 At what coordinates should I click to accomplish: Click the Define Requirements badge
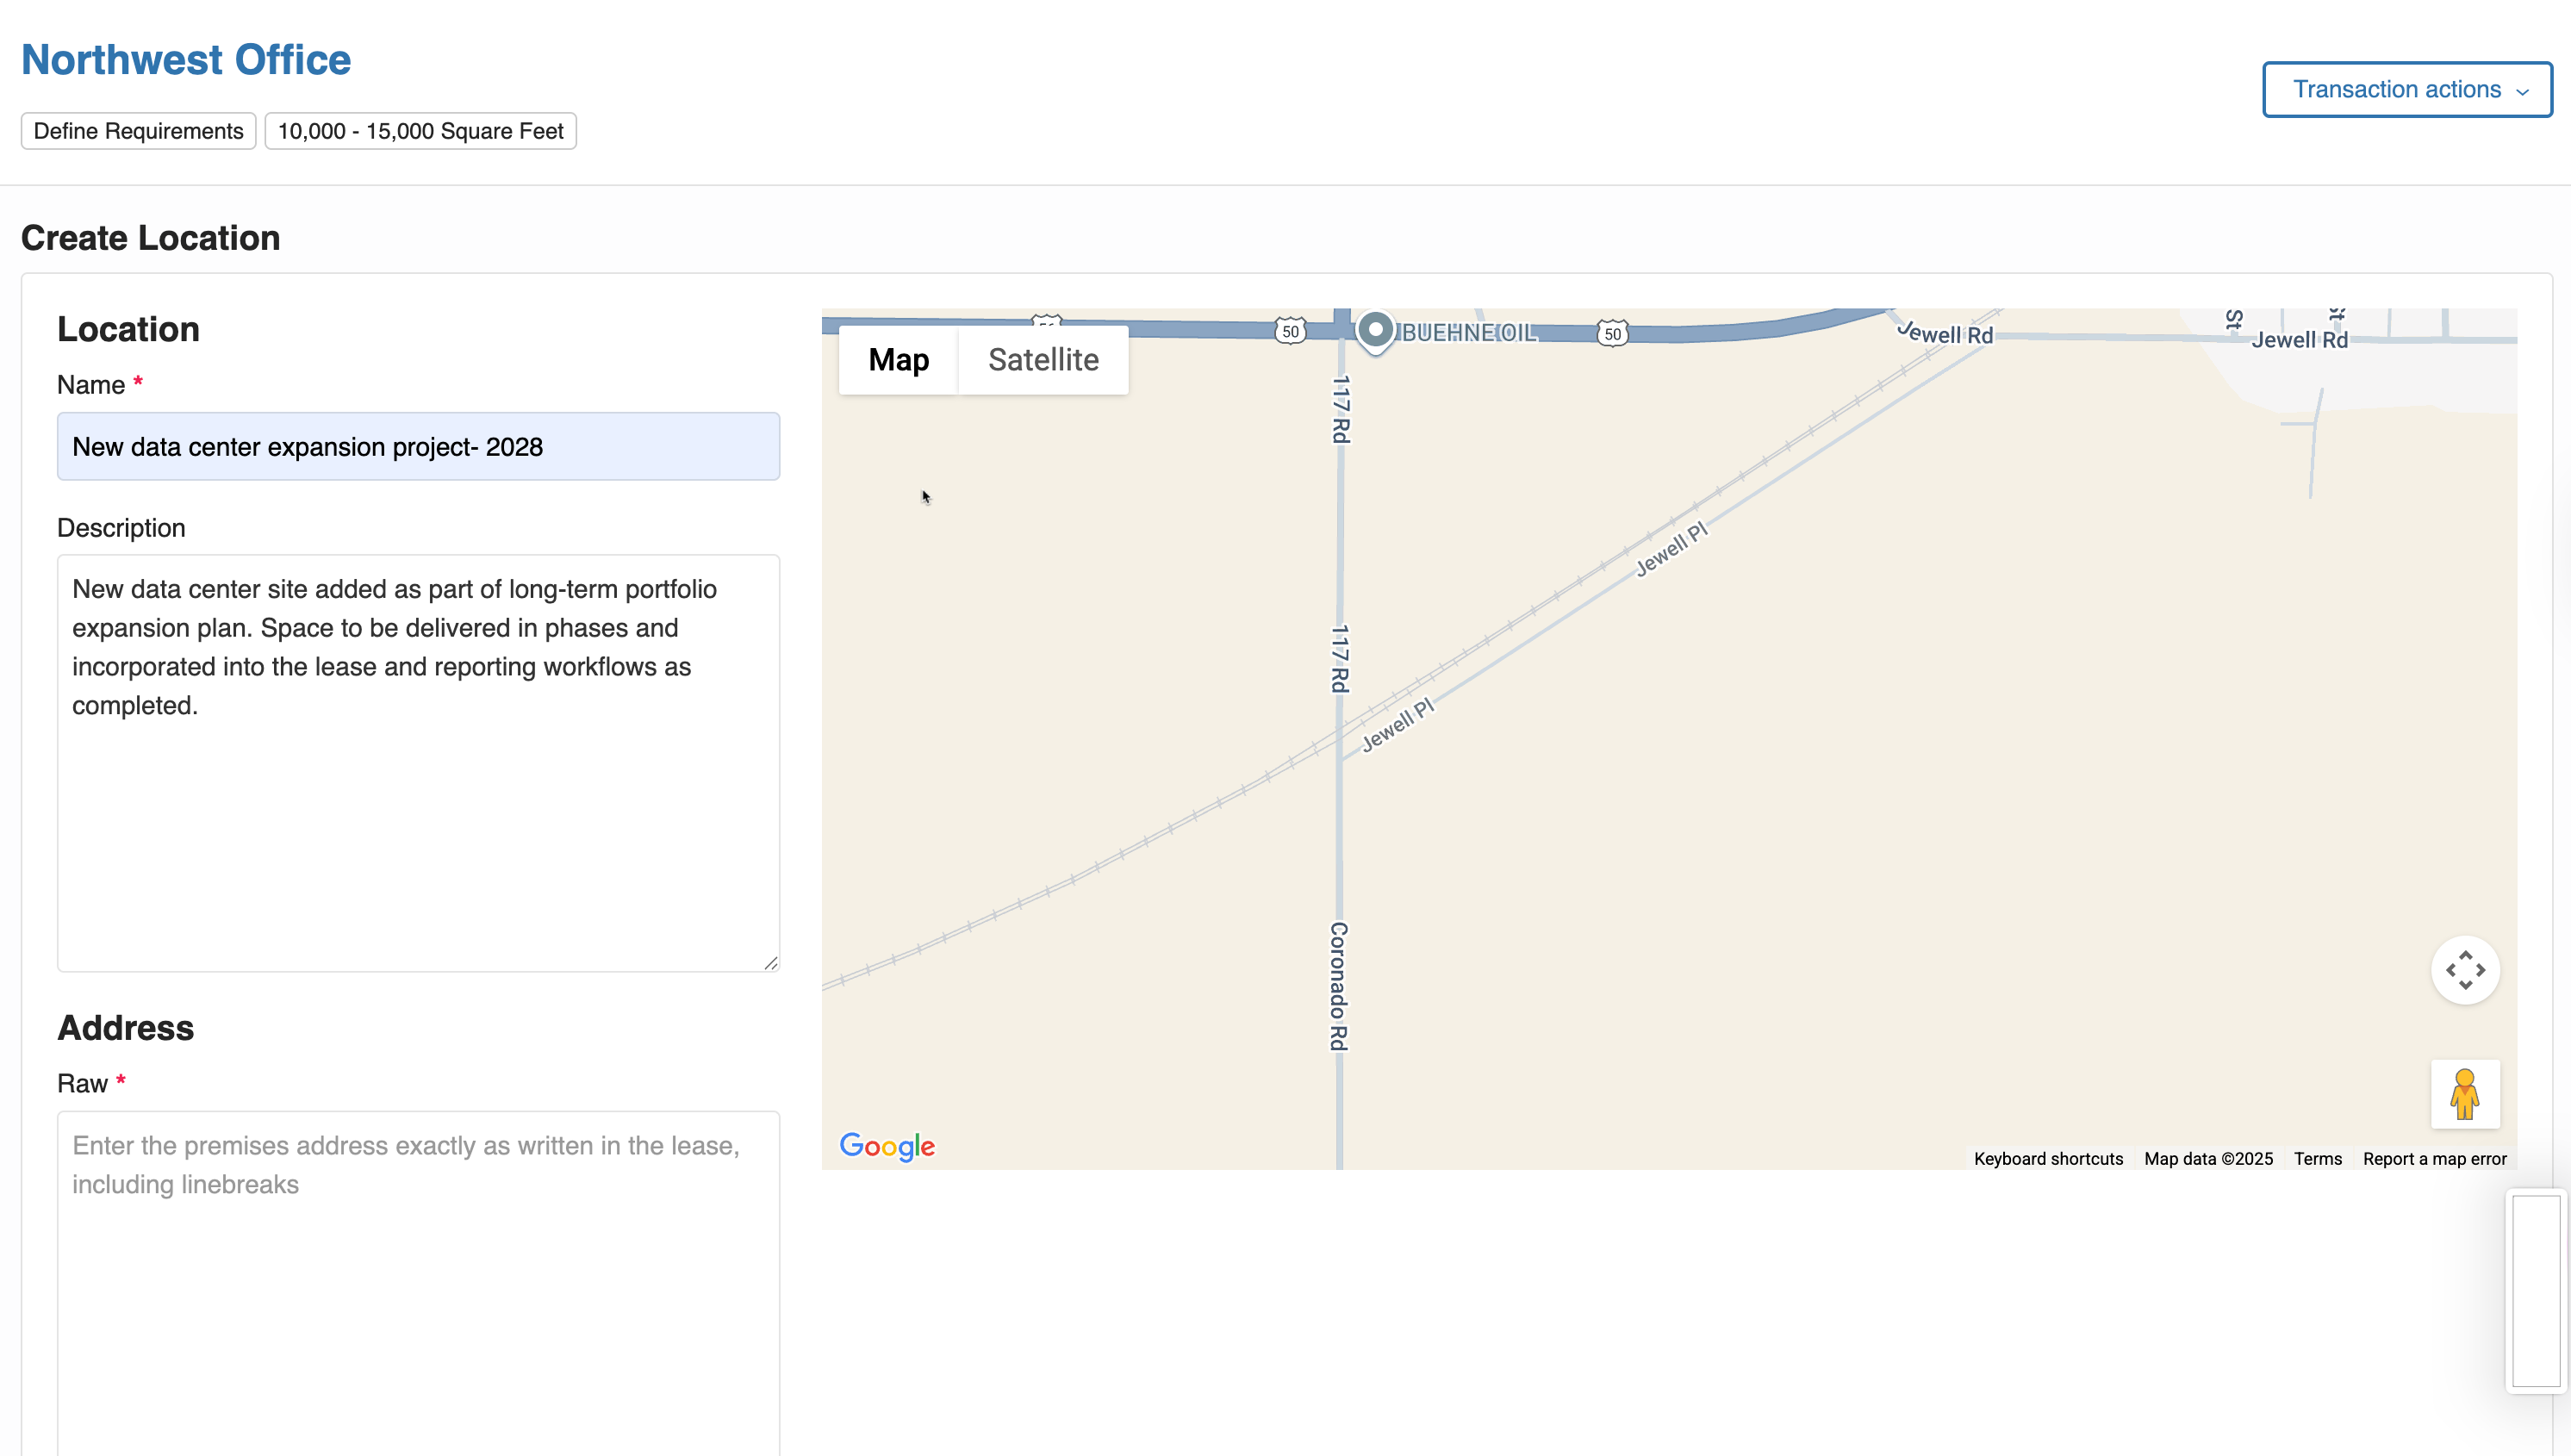pyautogui.click(x=137, y=130)
